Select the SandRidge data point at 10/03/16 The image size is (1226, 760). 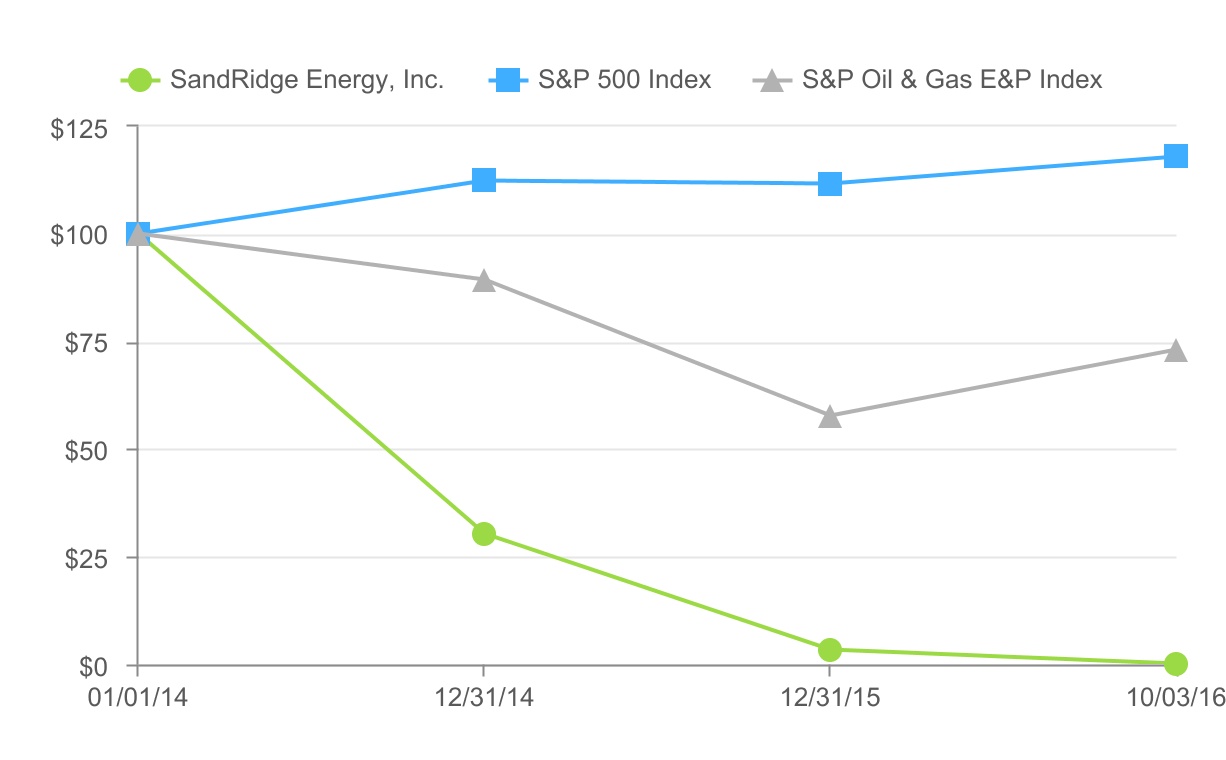point(1176,663)
